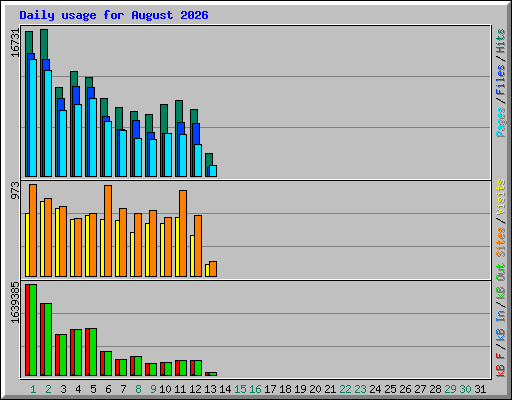Click day 10 on the date axis
The height and width of the screenshot is (400, 512).
pos(165,389)
